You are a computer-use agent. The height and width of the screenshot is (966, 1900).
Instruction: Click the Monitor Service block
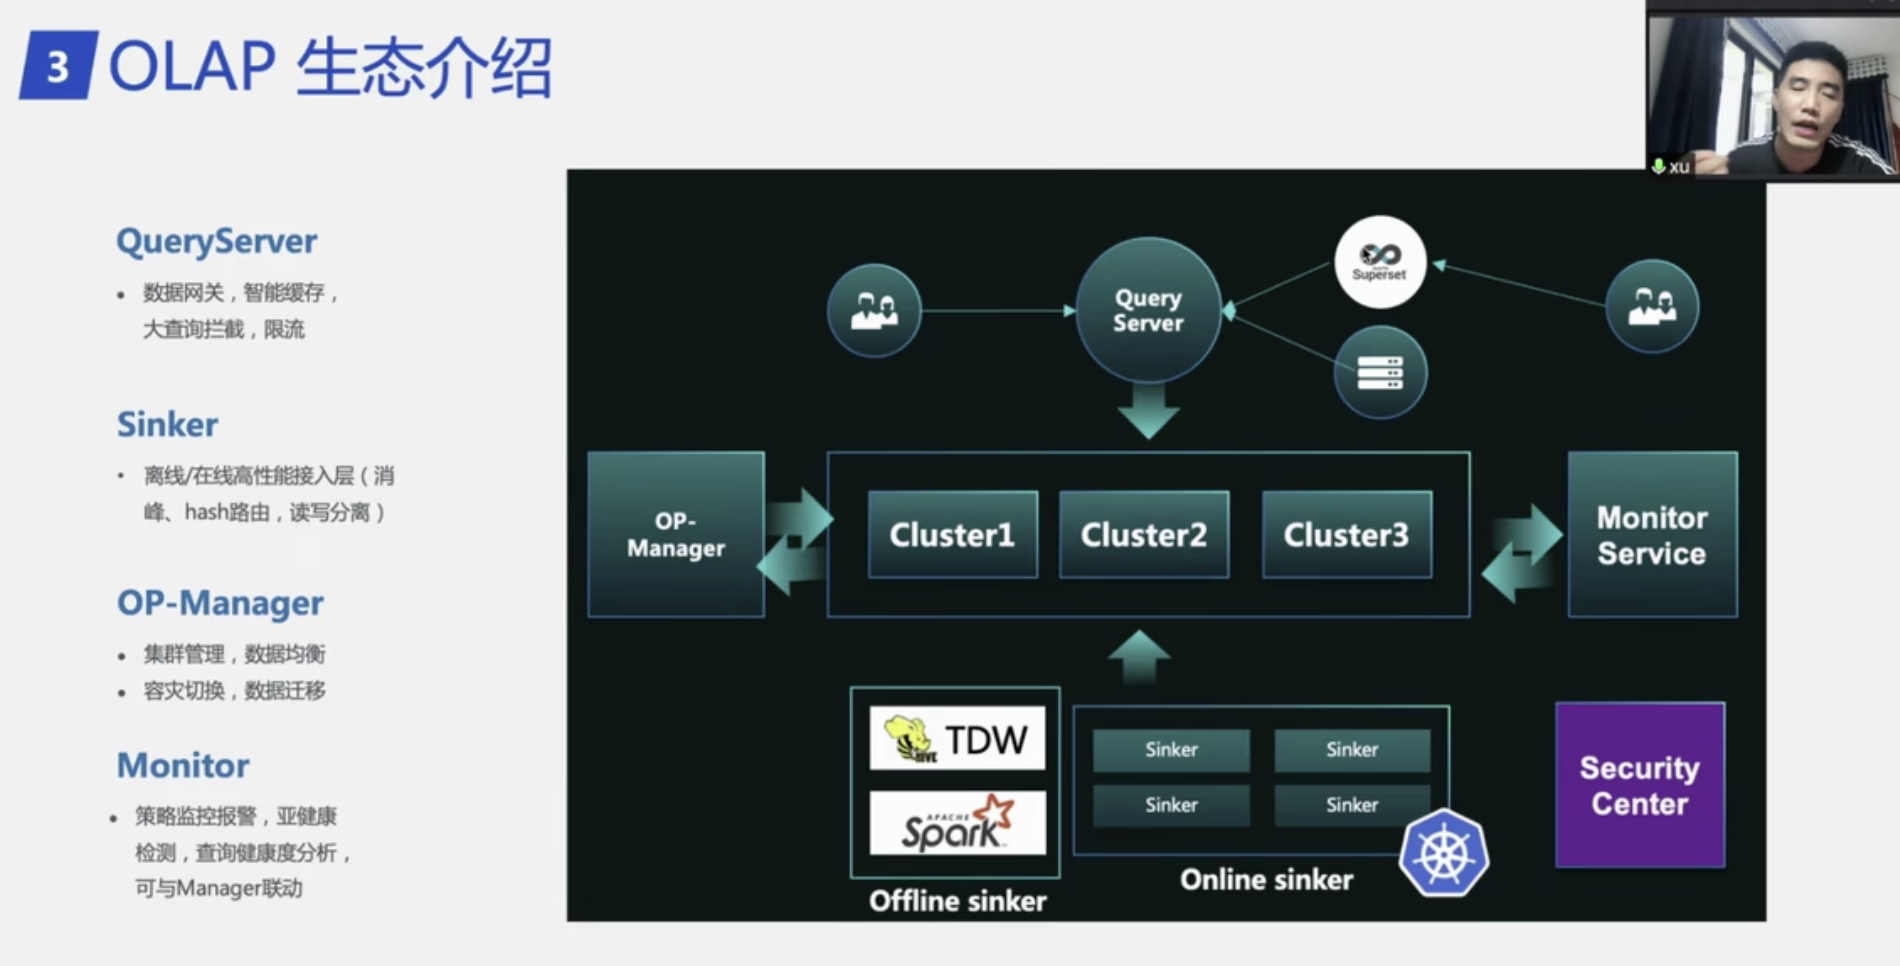coord(1652,535)
